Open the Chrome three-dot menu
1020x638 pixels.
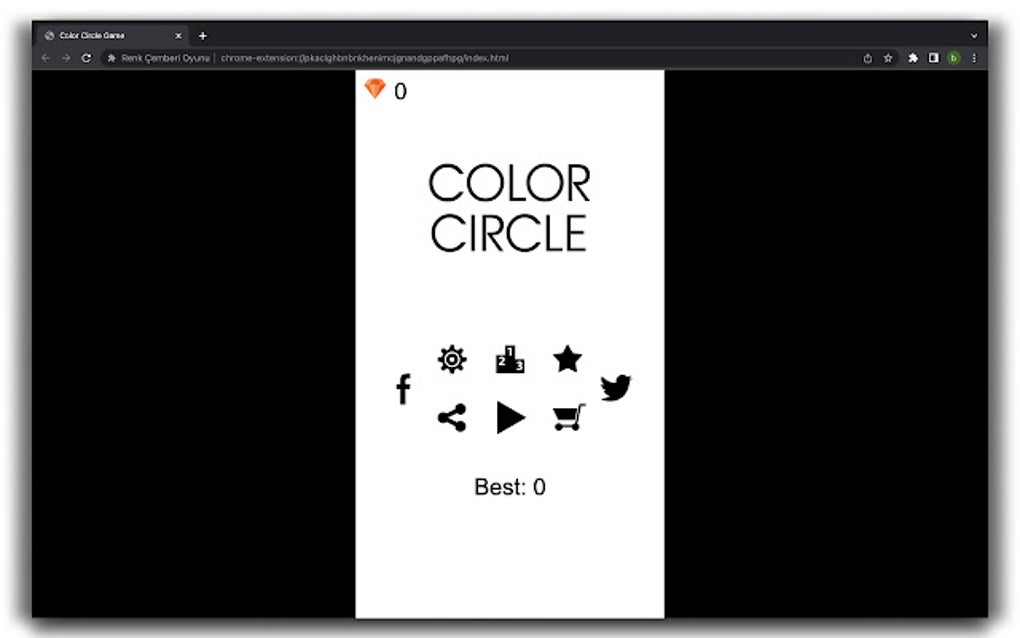pyautogui.click(x=975, y=58)
